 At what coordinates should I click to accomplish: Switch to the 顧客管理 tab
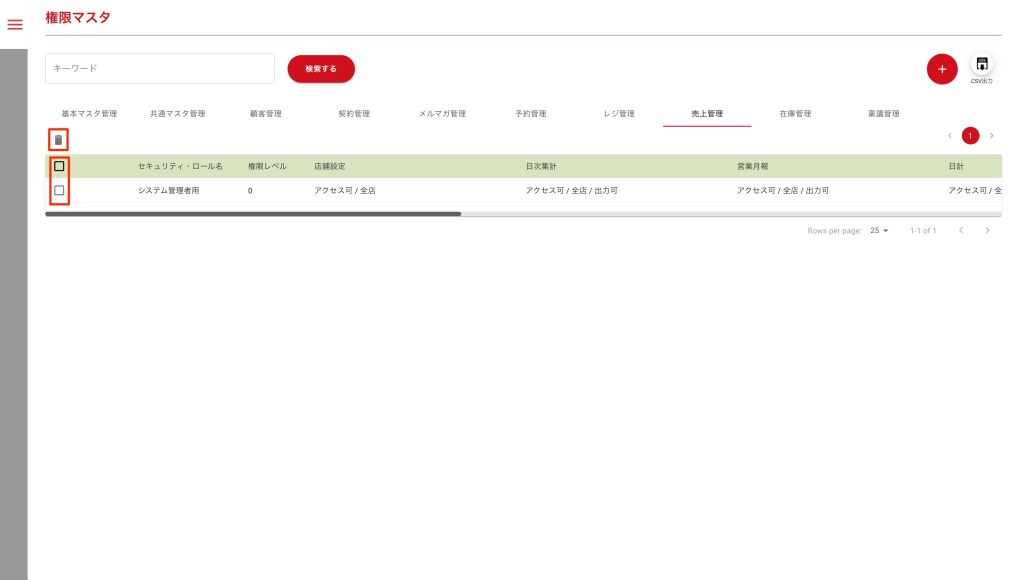tap(265, 114)
